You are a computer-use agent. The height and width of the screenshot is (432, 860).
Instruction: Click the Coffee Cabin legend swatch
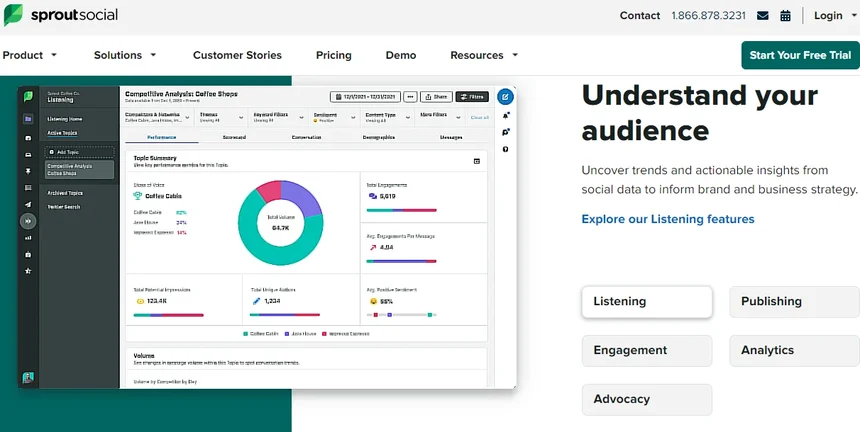[x=246, y=333]
